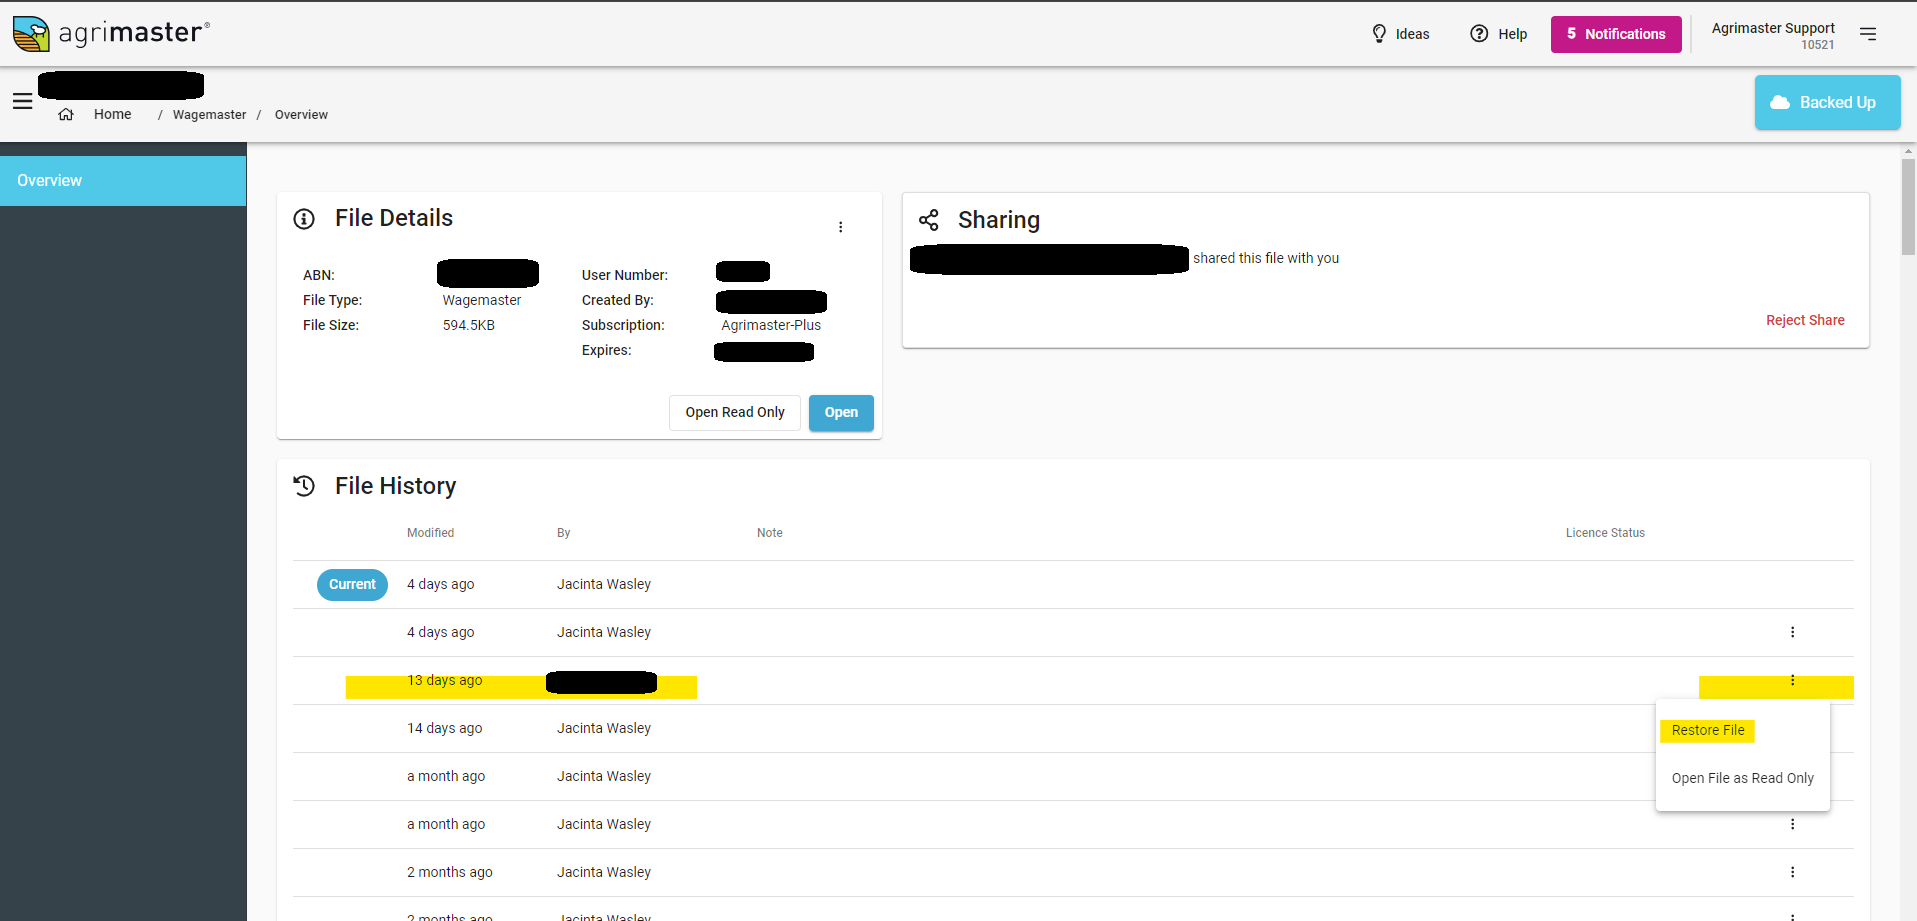This screenshot has height=921, width=1917.
Task: Click the Modified column header
Action: tap(430, 533)
